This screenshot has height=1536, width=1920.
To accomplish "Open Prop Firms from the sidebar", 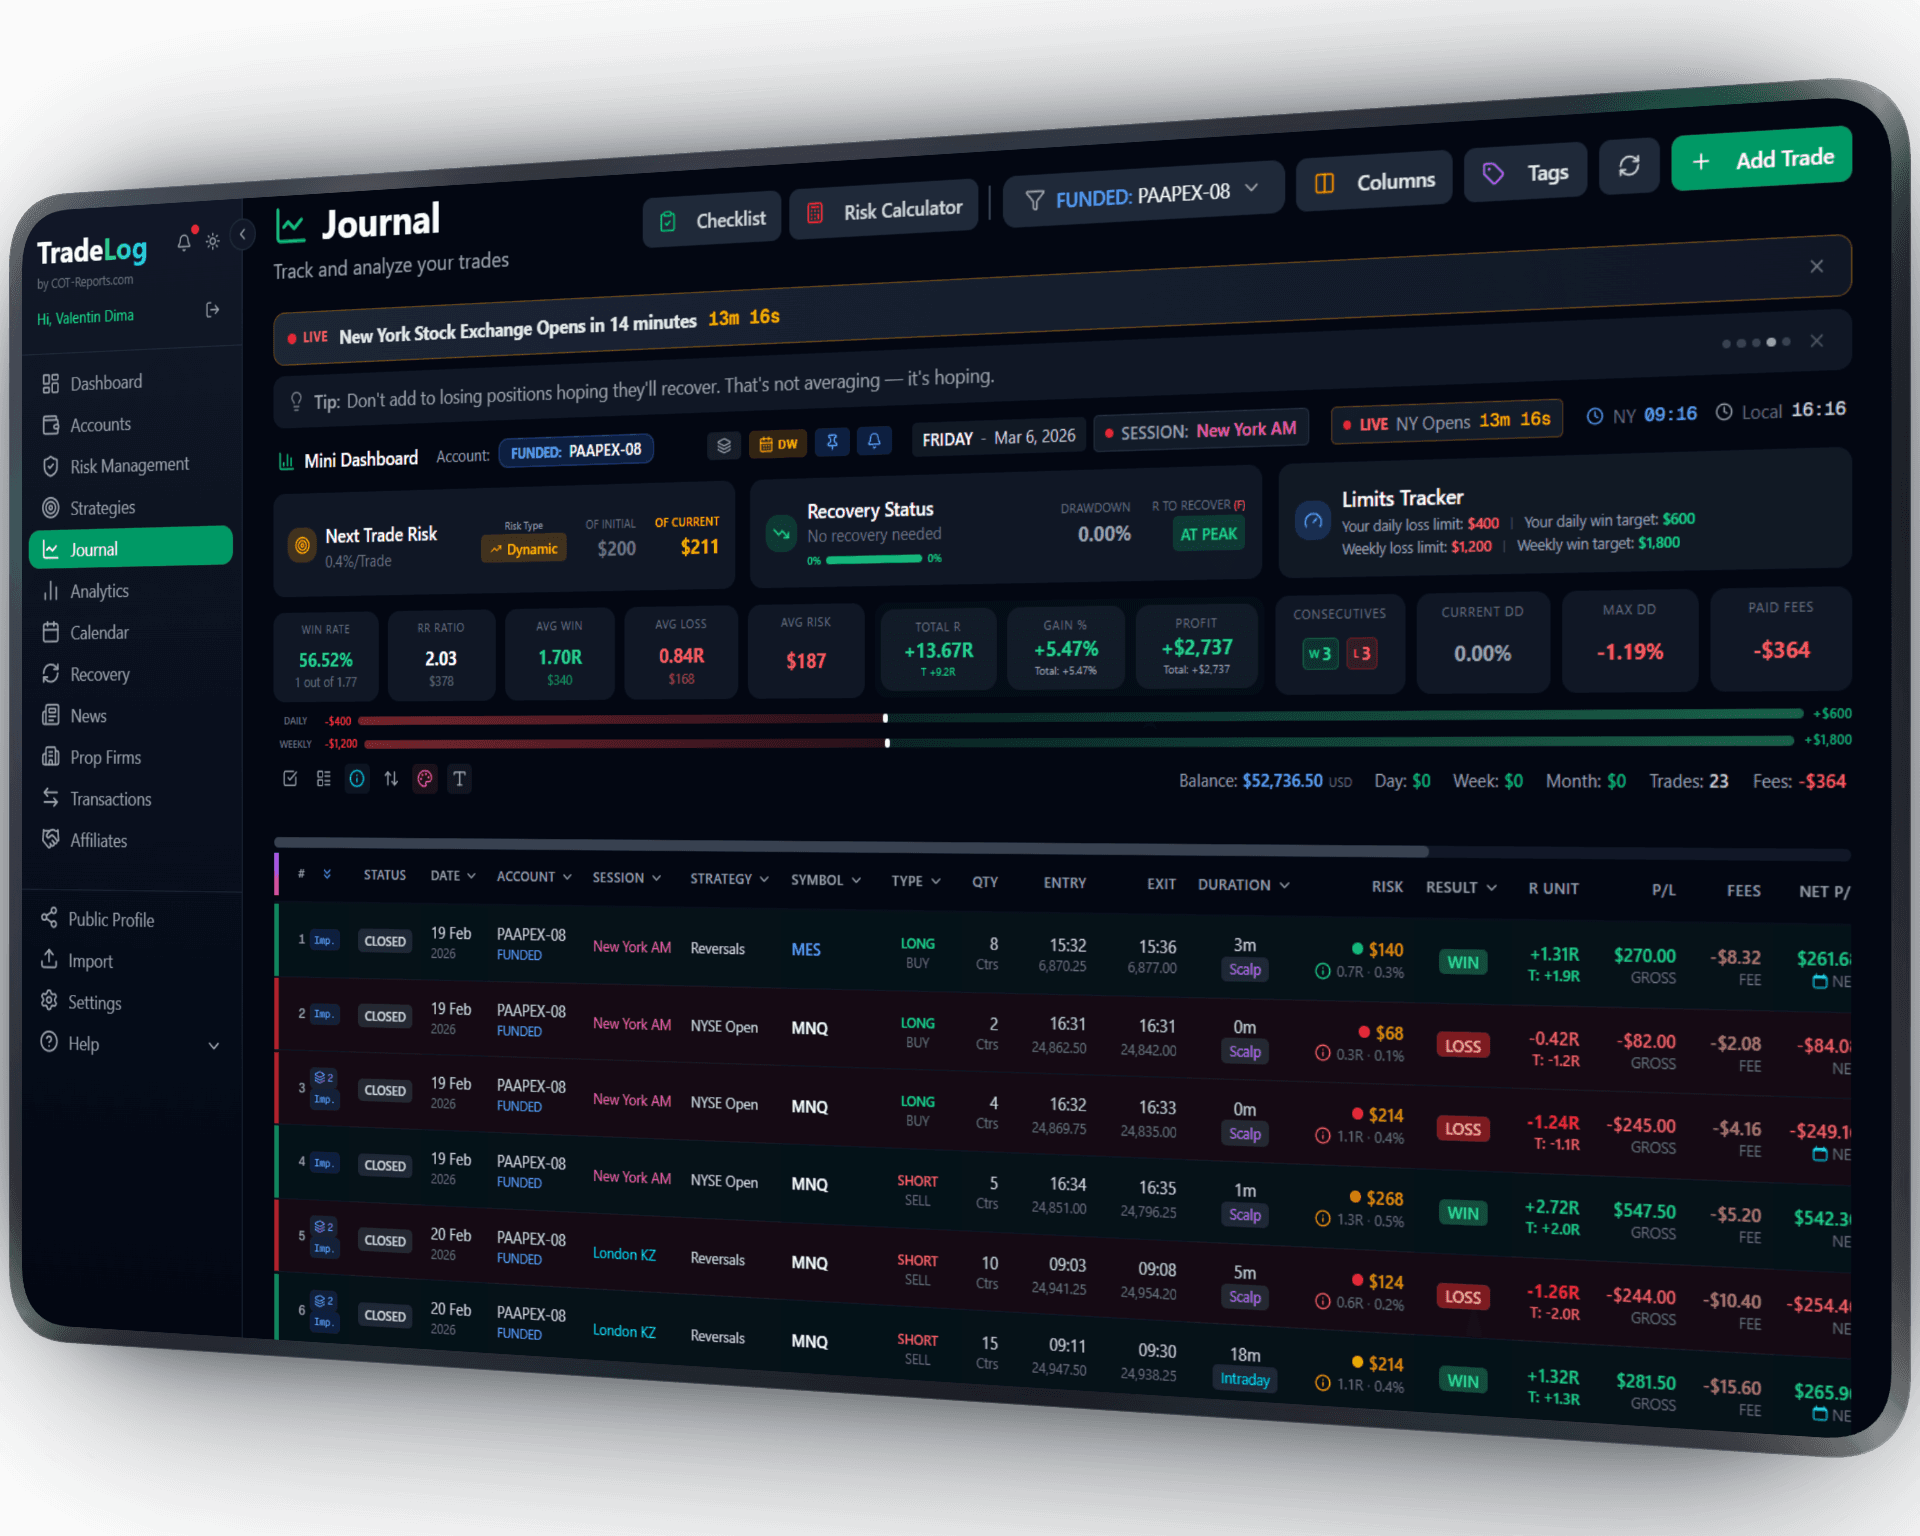I will pyautogui.click(x=104, y=757).
